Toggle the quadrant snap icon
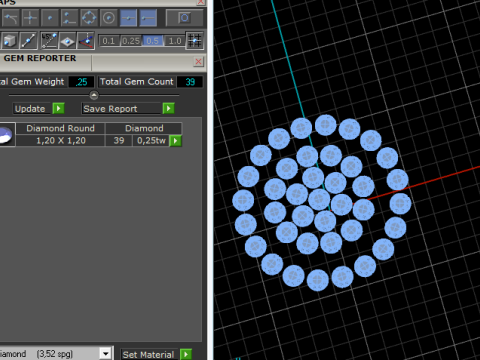The width and height of the screenshot is (480, 360). click(x=89, y=18)
